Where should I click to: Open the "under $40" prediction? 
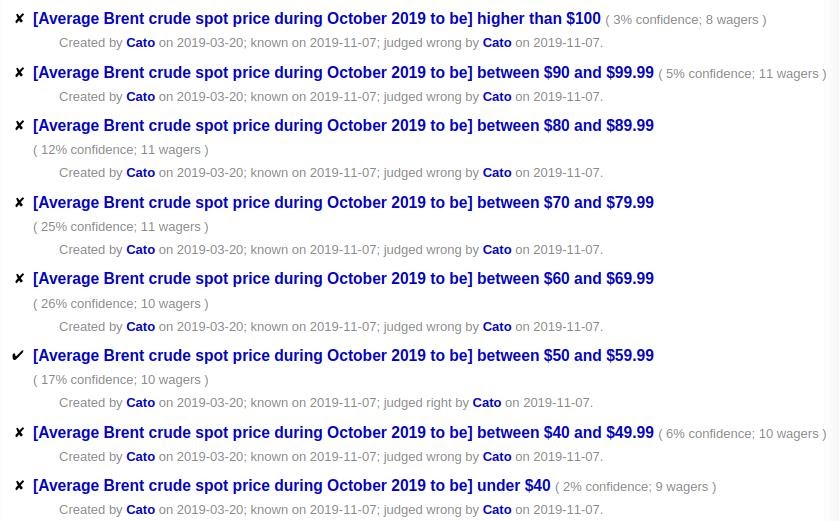tap(291, 486)
